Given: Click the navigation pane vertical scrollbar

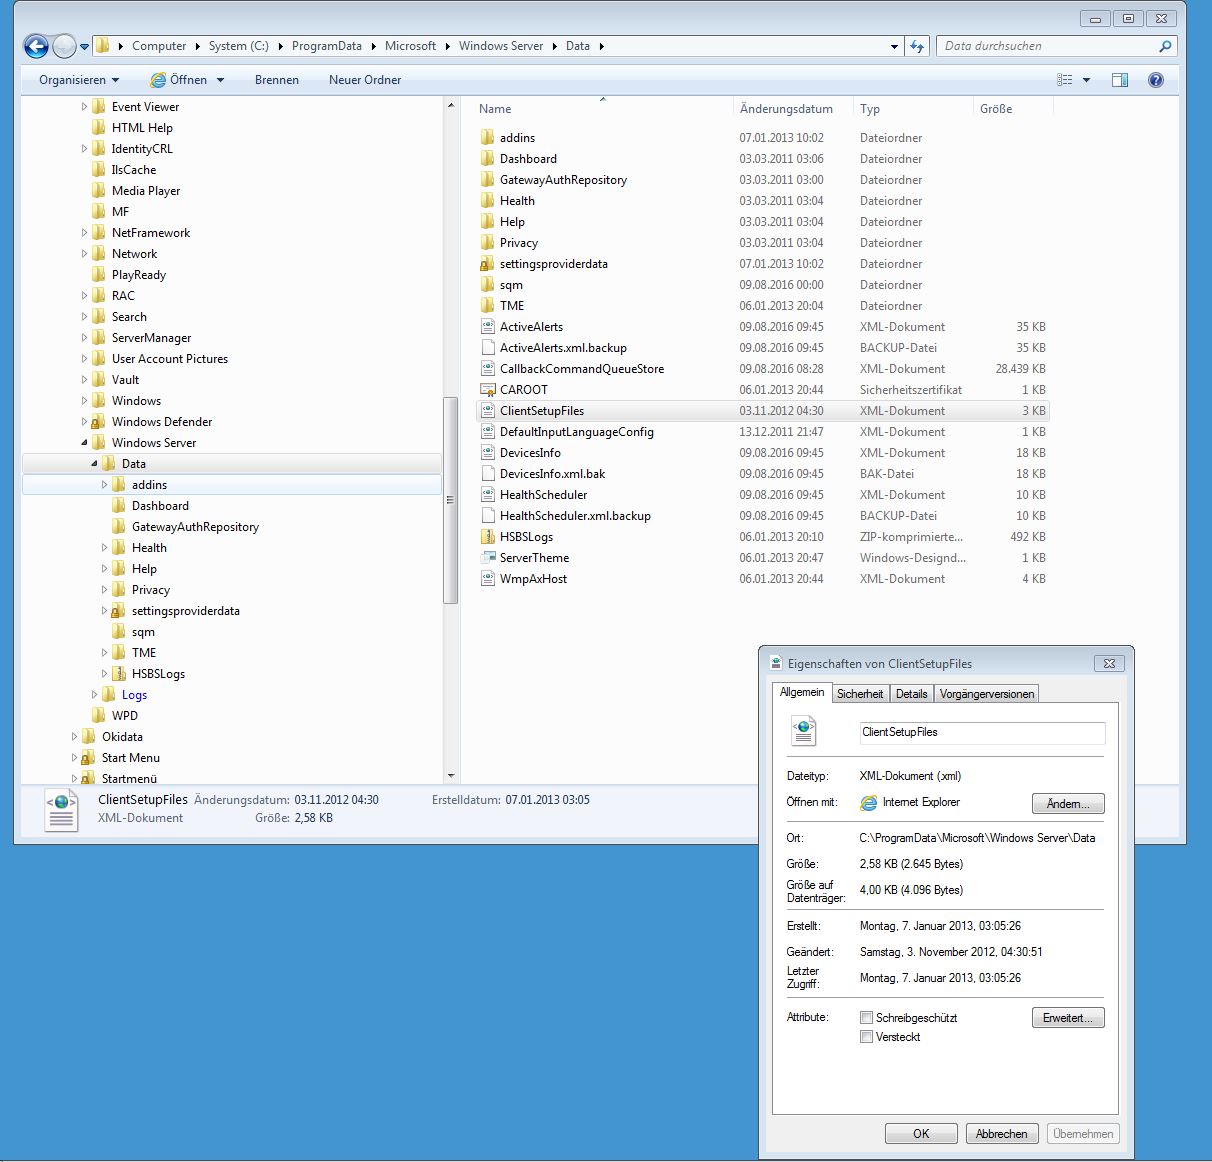Looking at the screenshot, I should [450, 500].
